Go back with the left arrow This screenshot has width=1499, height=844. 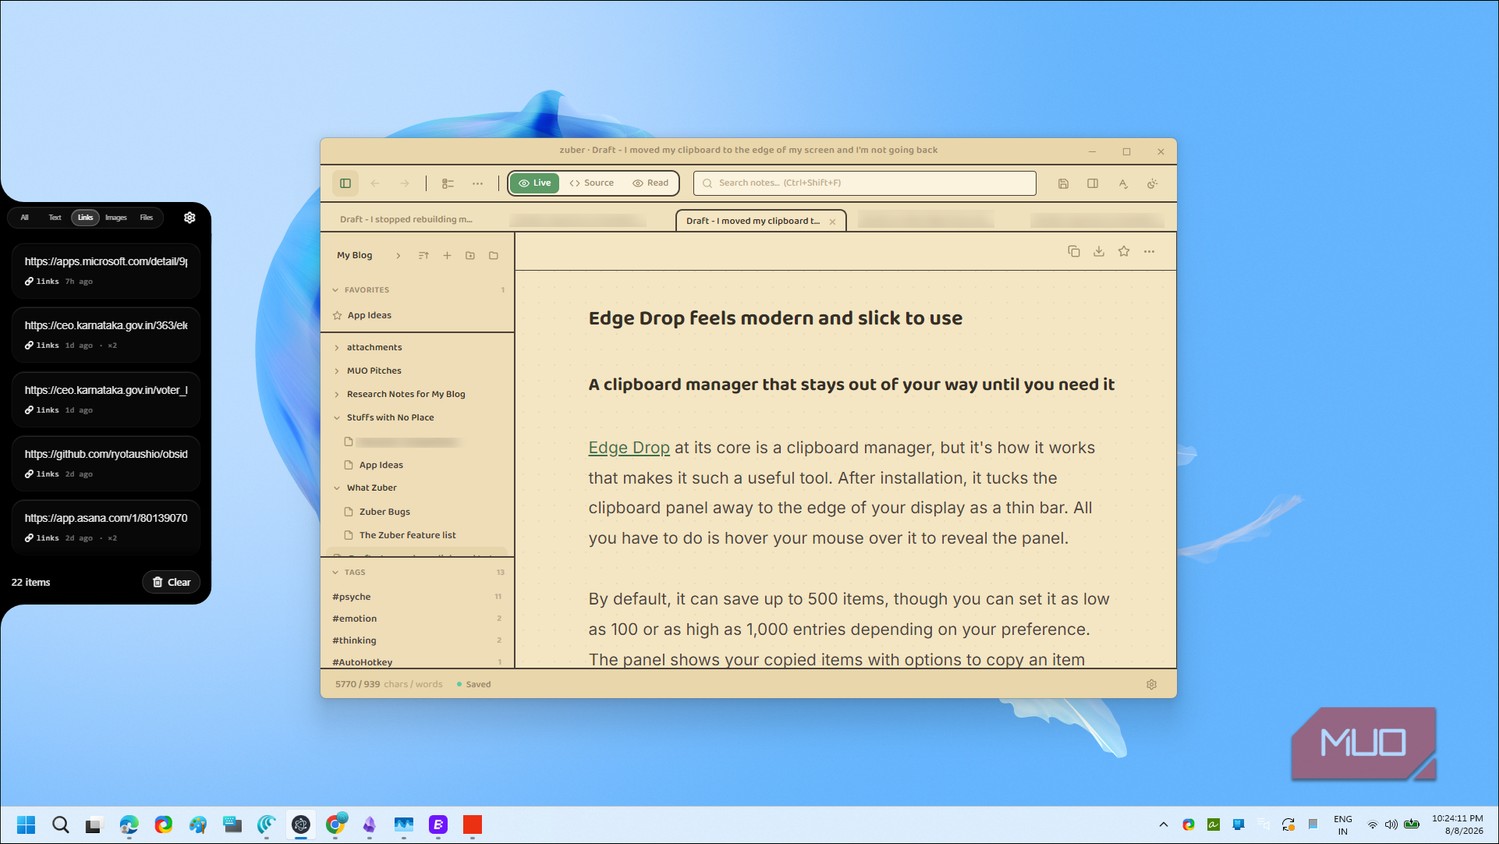coord(375,183)
